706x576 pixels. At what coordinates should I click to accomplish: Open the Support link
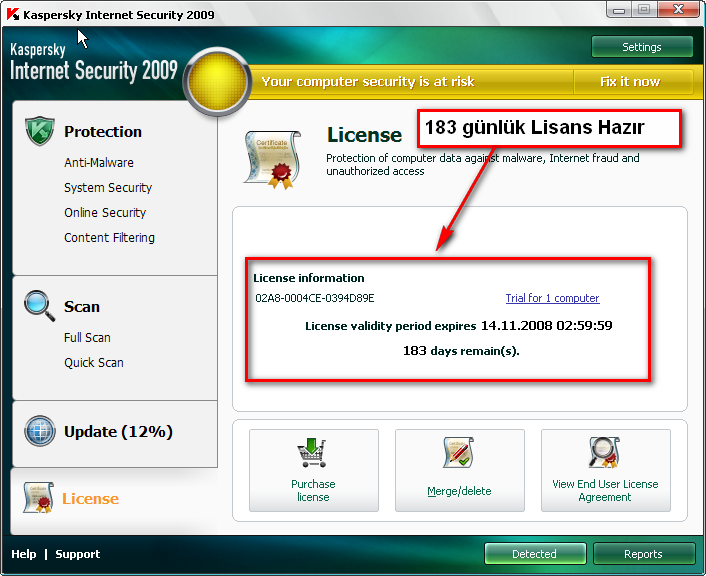(77, 554)
